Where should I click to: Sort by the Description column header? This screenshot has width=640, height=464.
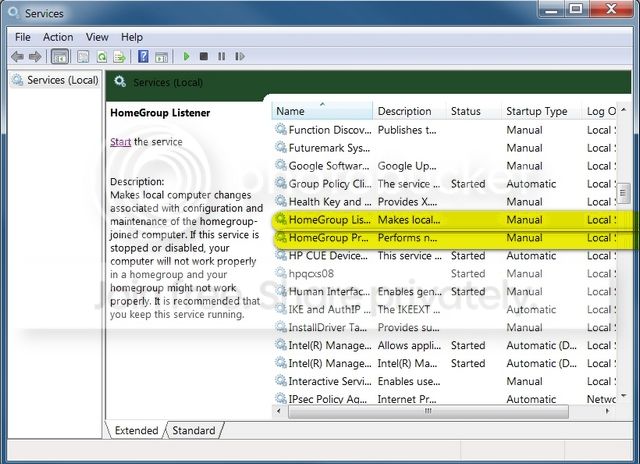(409, 111)
